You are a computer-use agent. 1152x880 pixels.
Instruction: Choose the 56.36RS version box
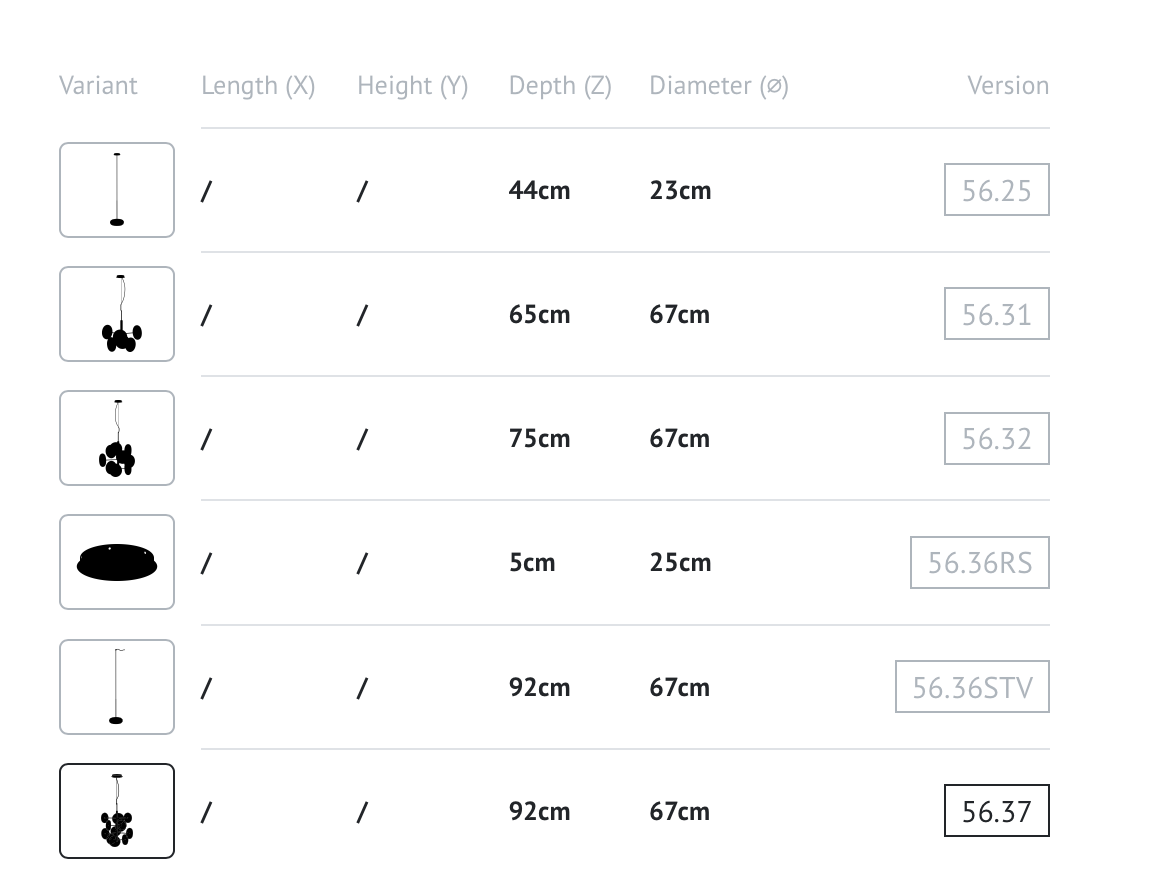(x=980, y=563)
